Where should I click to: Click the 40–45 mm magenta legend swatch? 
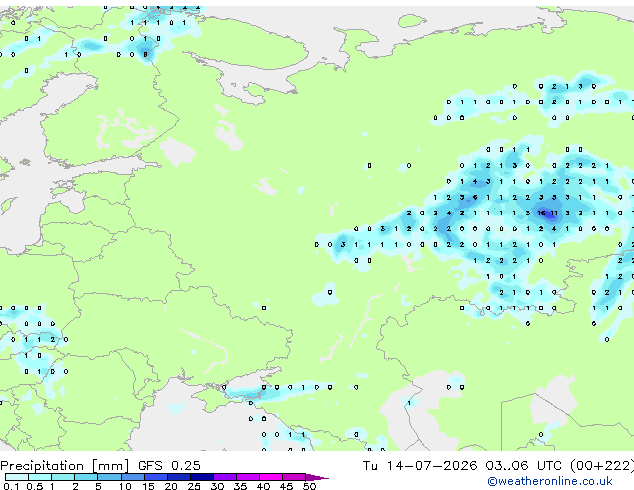pyautogui.click(x=271, y=477)
